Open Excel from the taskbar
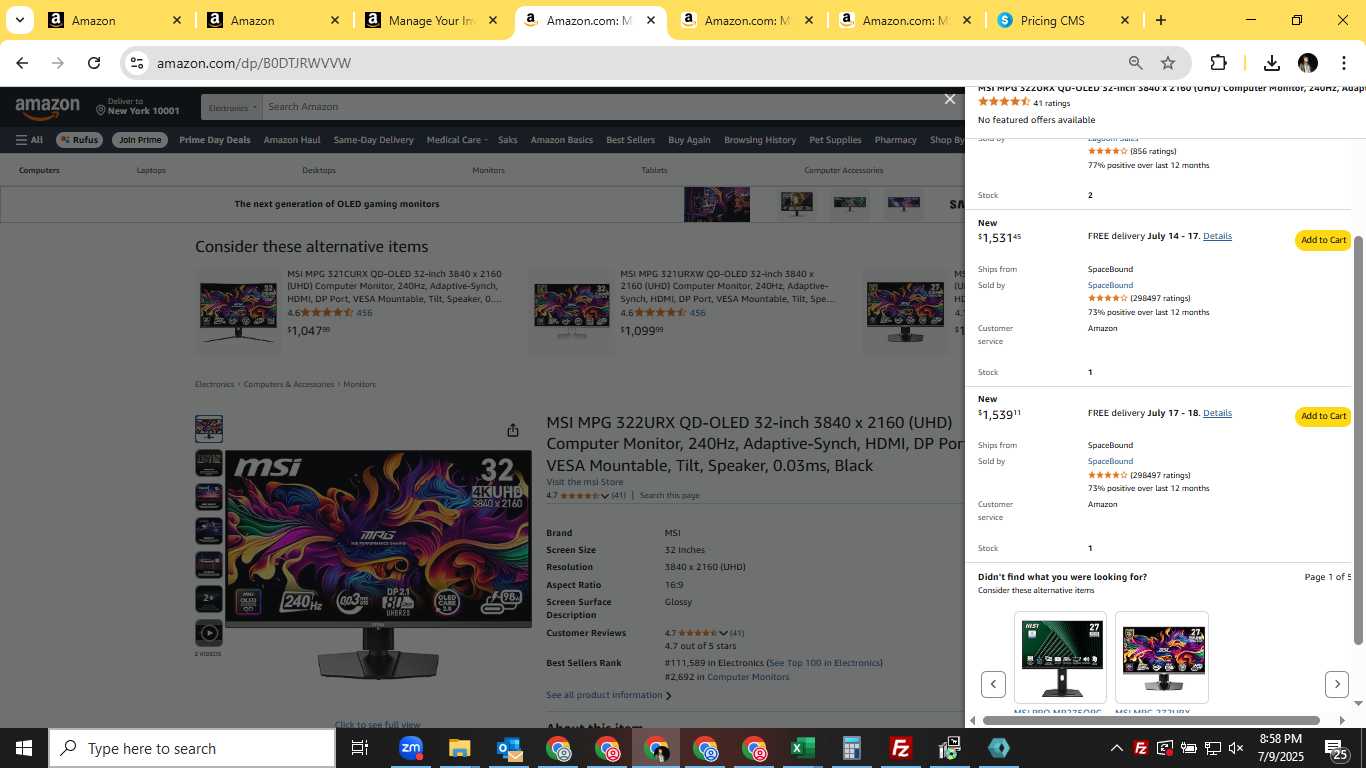 pos(802,748)
